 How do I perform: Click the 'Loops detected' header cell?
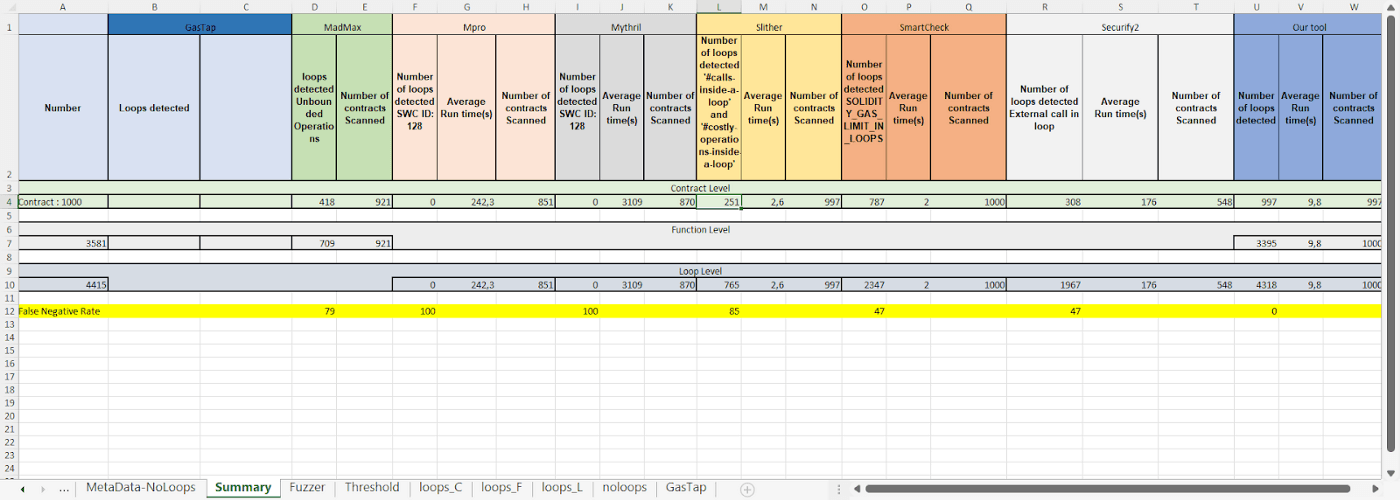154,108
